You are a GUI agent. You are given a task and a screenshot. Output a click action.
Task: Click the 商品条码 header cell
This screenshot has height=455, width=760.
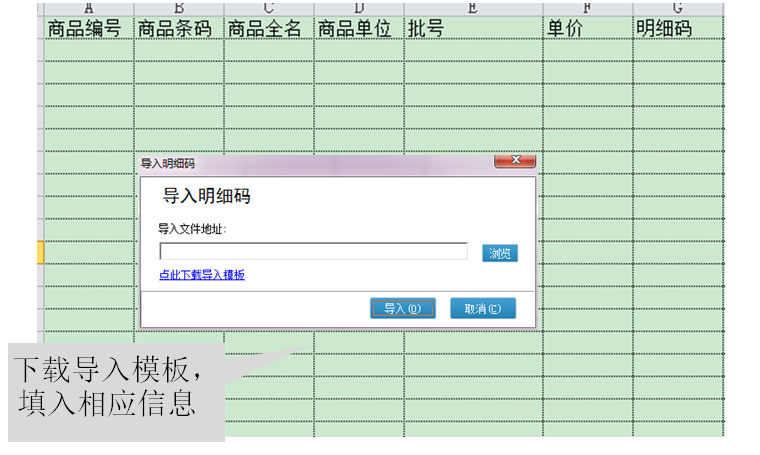[x=178, y=29]
